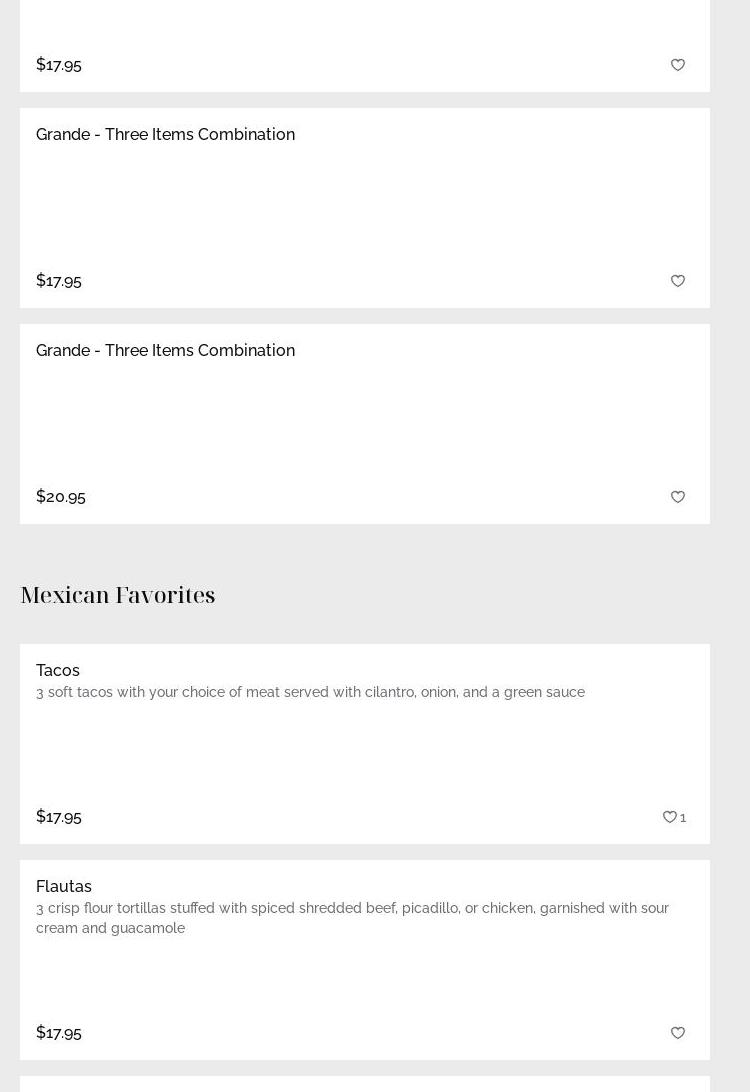Image resolution: width=750 pixels, height=1092 pixels.
Task: Like the Tacos menu item
Action: (669, 817)
